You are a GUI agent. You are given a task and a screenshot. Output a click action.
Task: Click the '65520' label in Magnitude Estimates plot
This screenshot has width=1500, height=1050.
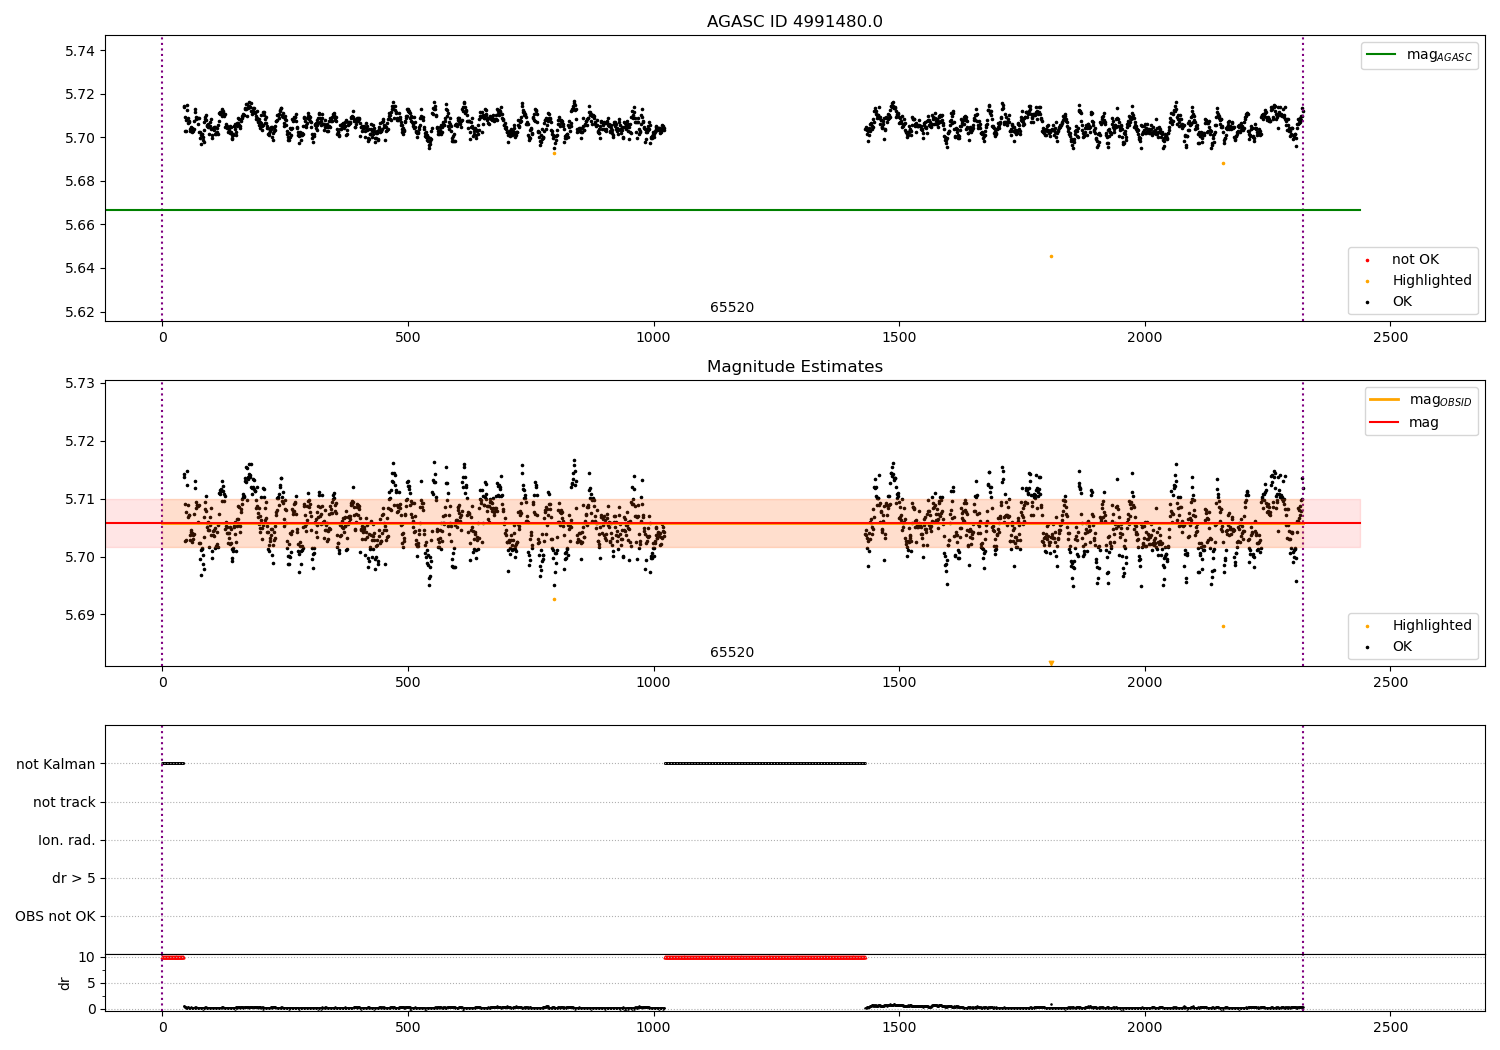(732, 653)
